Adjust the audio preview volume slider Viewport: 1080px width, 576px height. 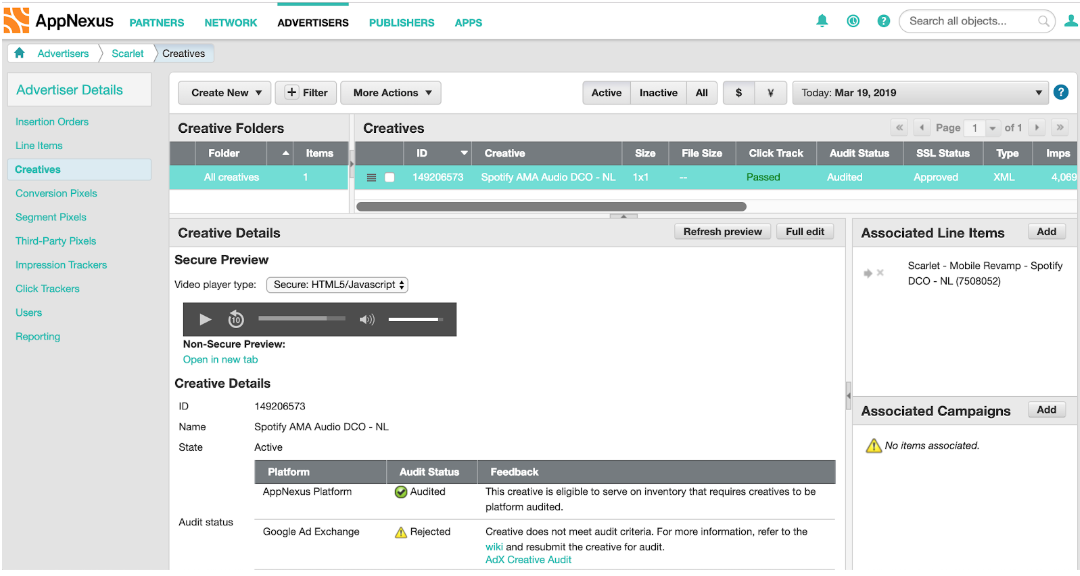point(415,320)
